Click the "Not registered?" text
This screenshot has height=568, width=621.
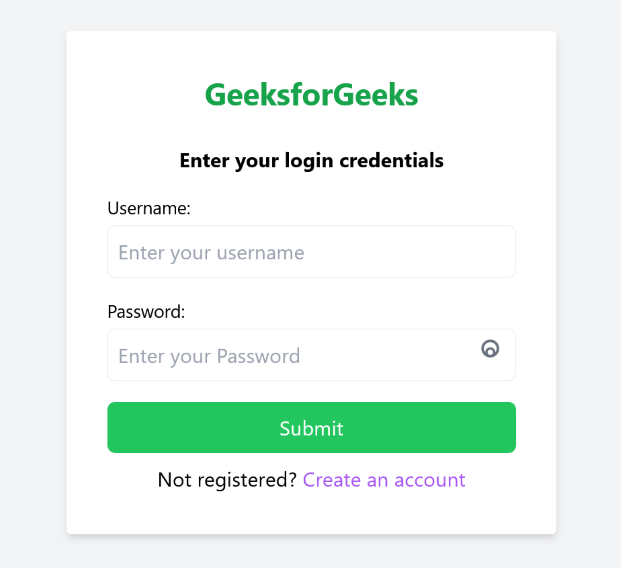227,480
